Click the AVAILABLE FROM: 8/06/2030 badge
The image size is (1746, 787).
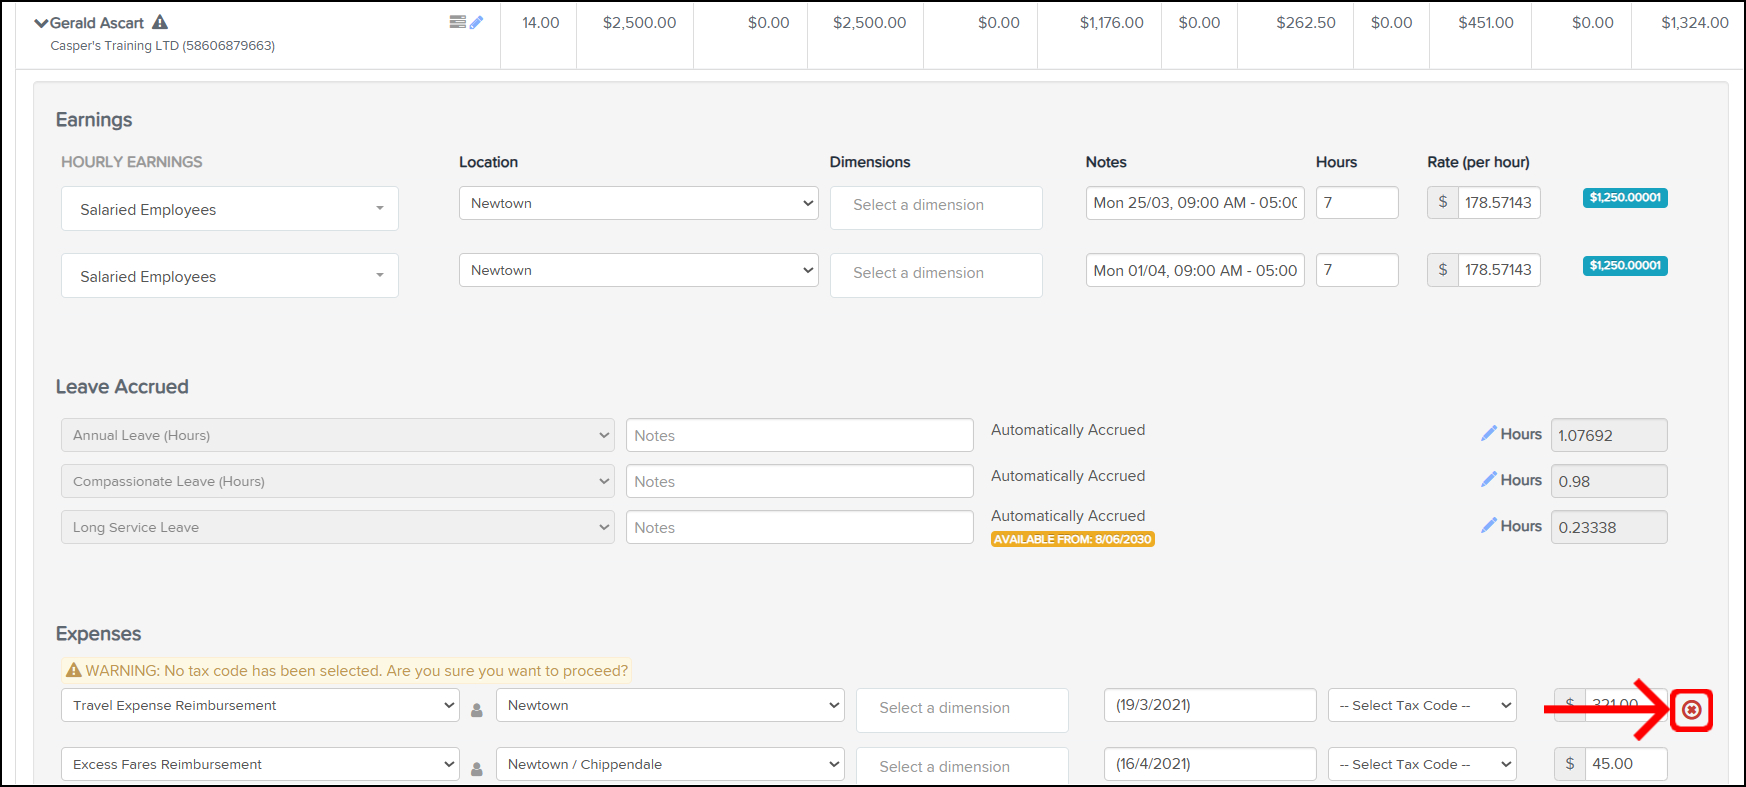pos(1072,539)
